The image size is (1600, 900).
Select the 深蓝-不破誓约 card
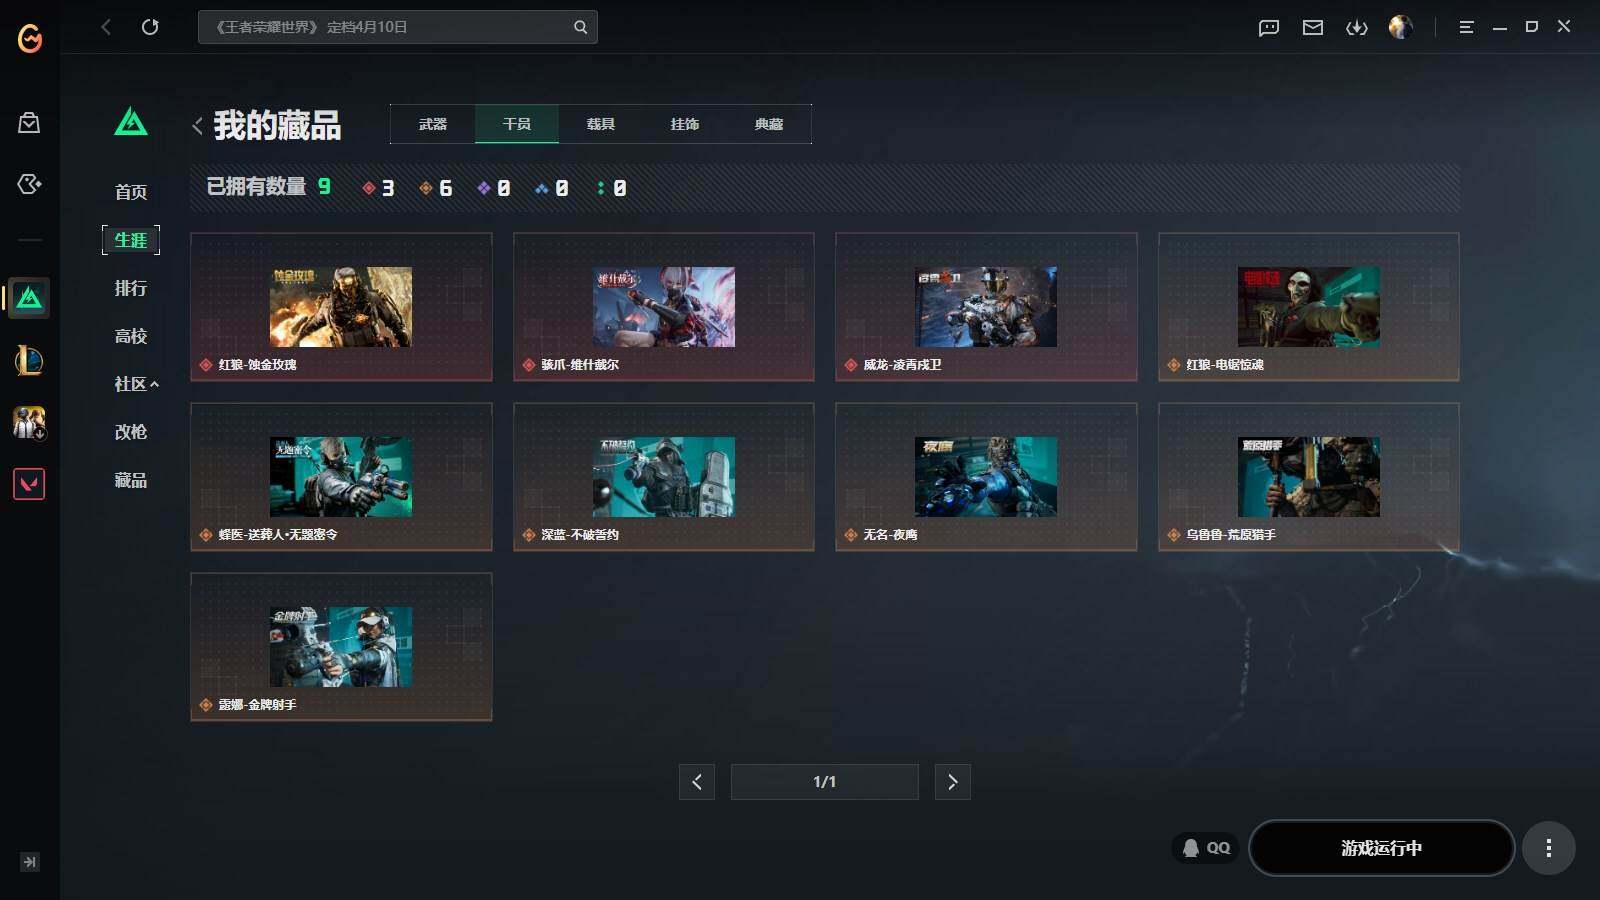[664, 477]
